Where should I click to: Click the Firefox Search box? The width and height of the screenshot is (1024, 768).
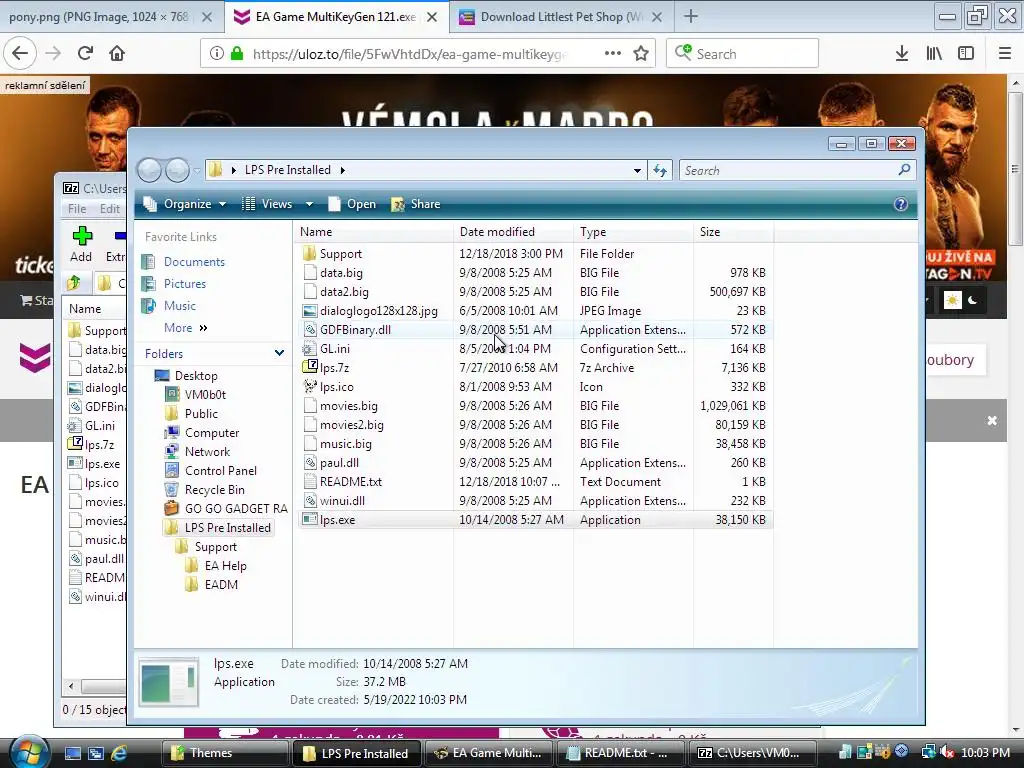point(742,54)
